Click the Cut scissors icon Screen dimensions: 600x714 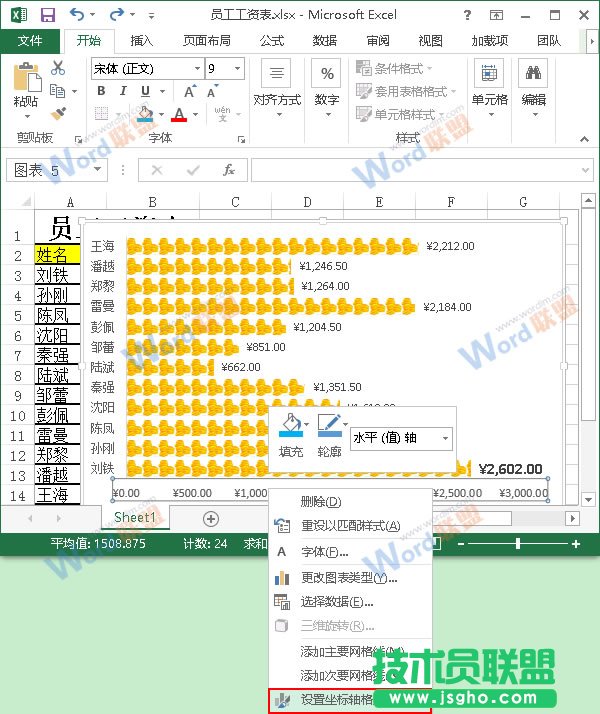pos(58,68)
